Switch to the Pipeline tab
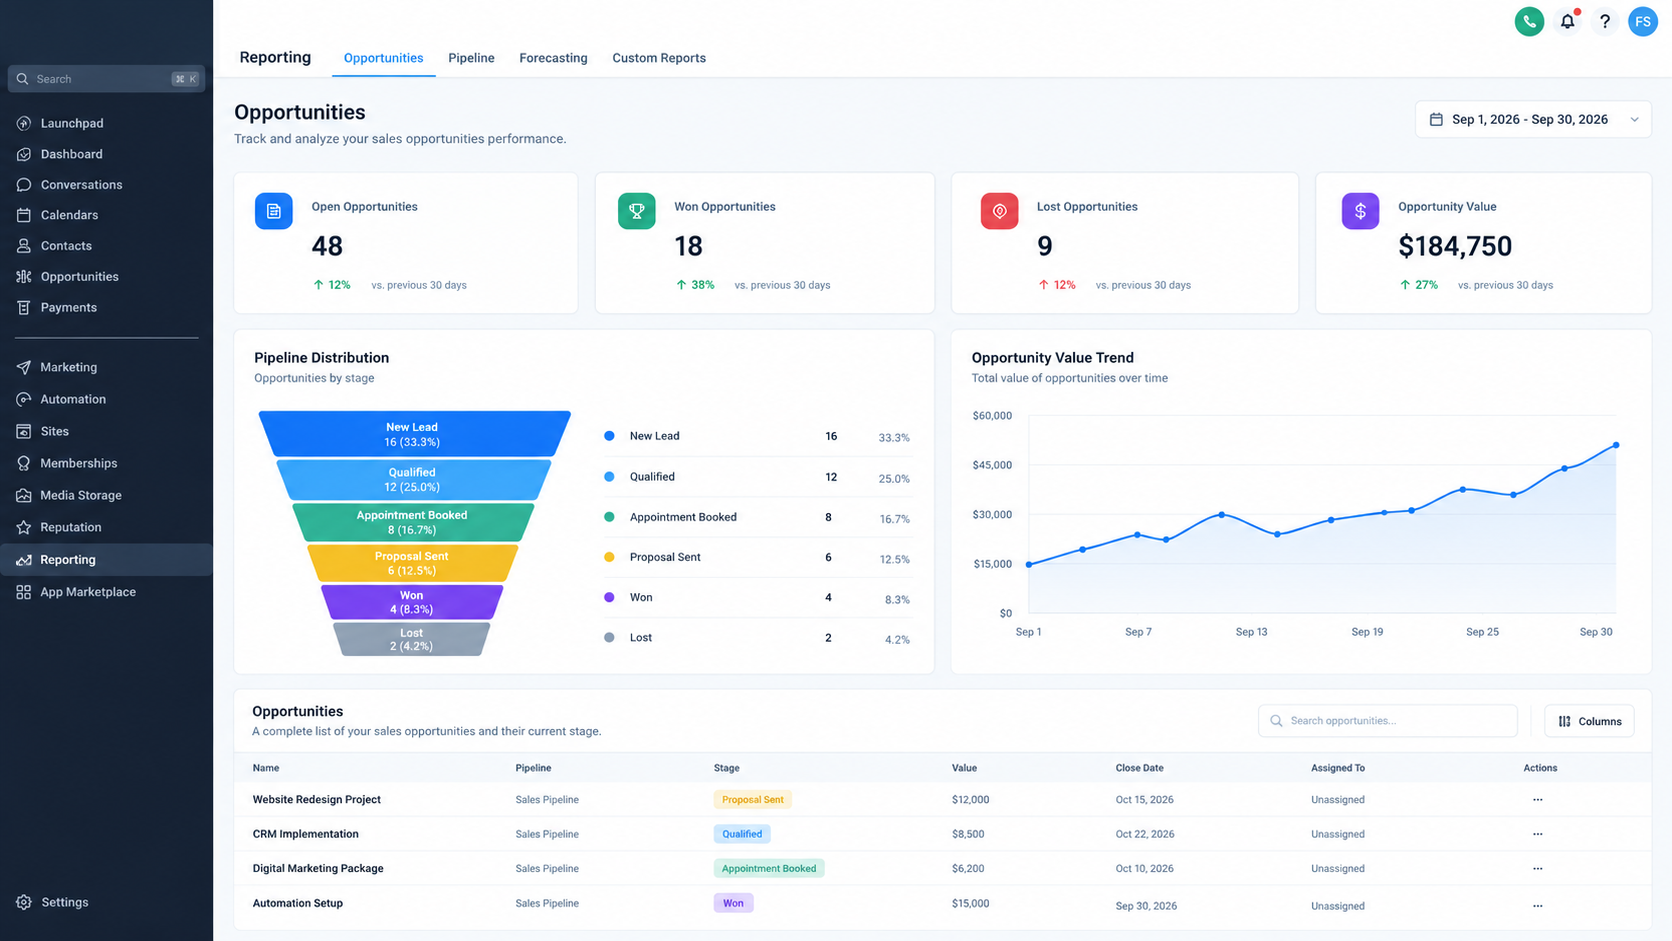Image resolution: width=1672 pixels, height=941 pixels. (471, 58)
